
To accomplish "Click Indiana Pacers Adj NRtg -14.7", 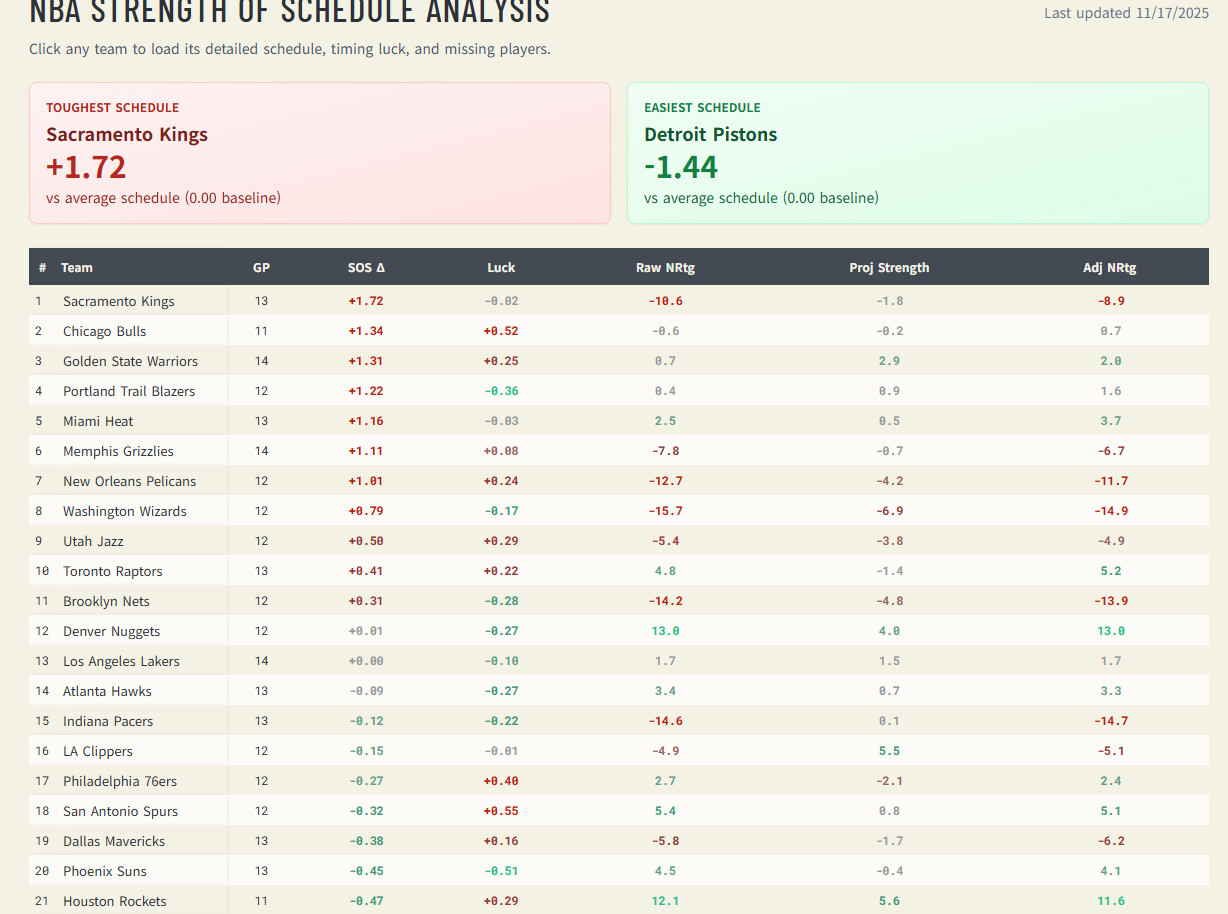I will click(x=1109, y=721).
